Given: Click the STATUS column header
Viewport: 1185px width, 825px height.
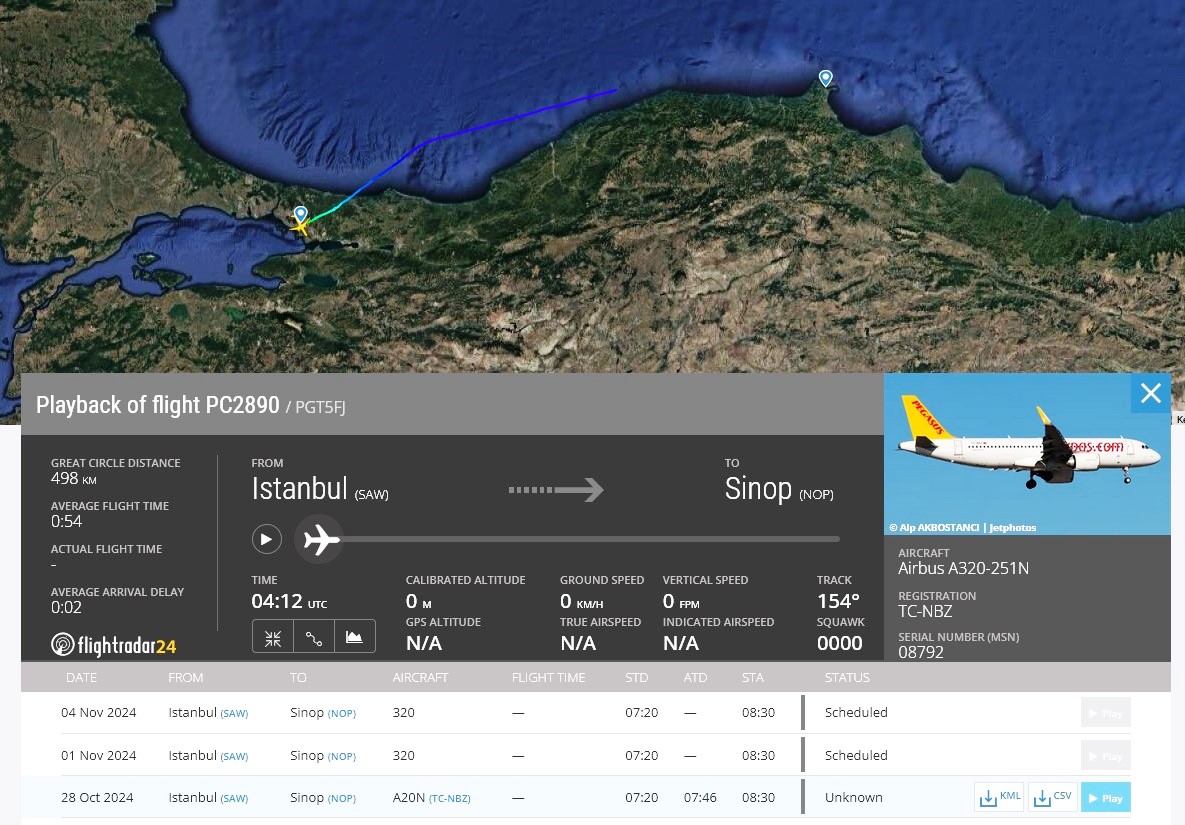Looking at the screenshot, I should pos(847,678).
